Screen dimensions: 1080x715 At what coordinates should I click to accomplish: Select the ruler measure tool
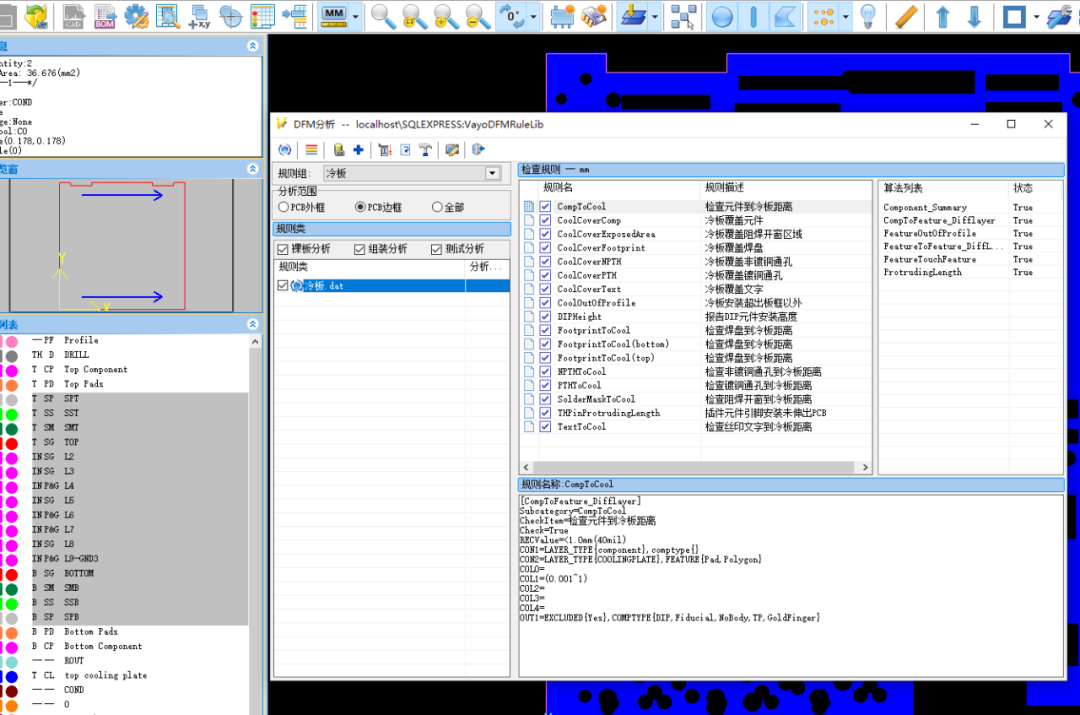[x=906, y=17]
